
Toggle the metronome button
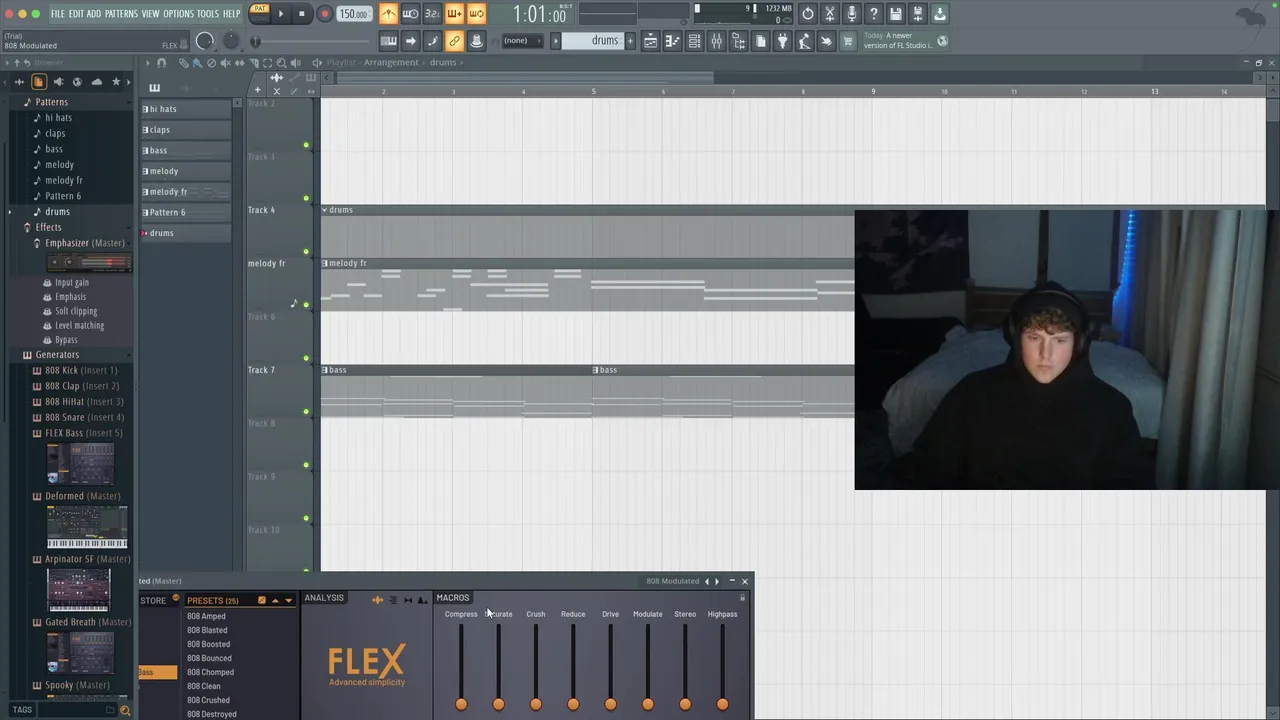point(388,14)
